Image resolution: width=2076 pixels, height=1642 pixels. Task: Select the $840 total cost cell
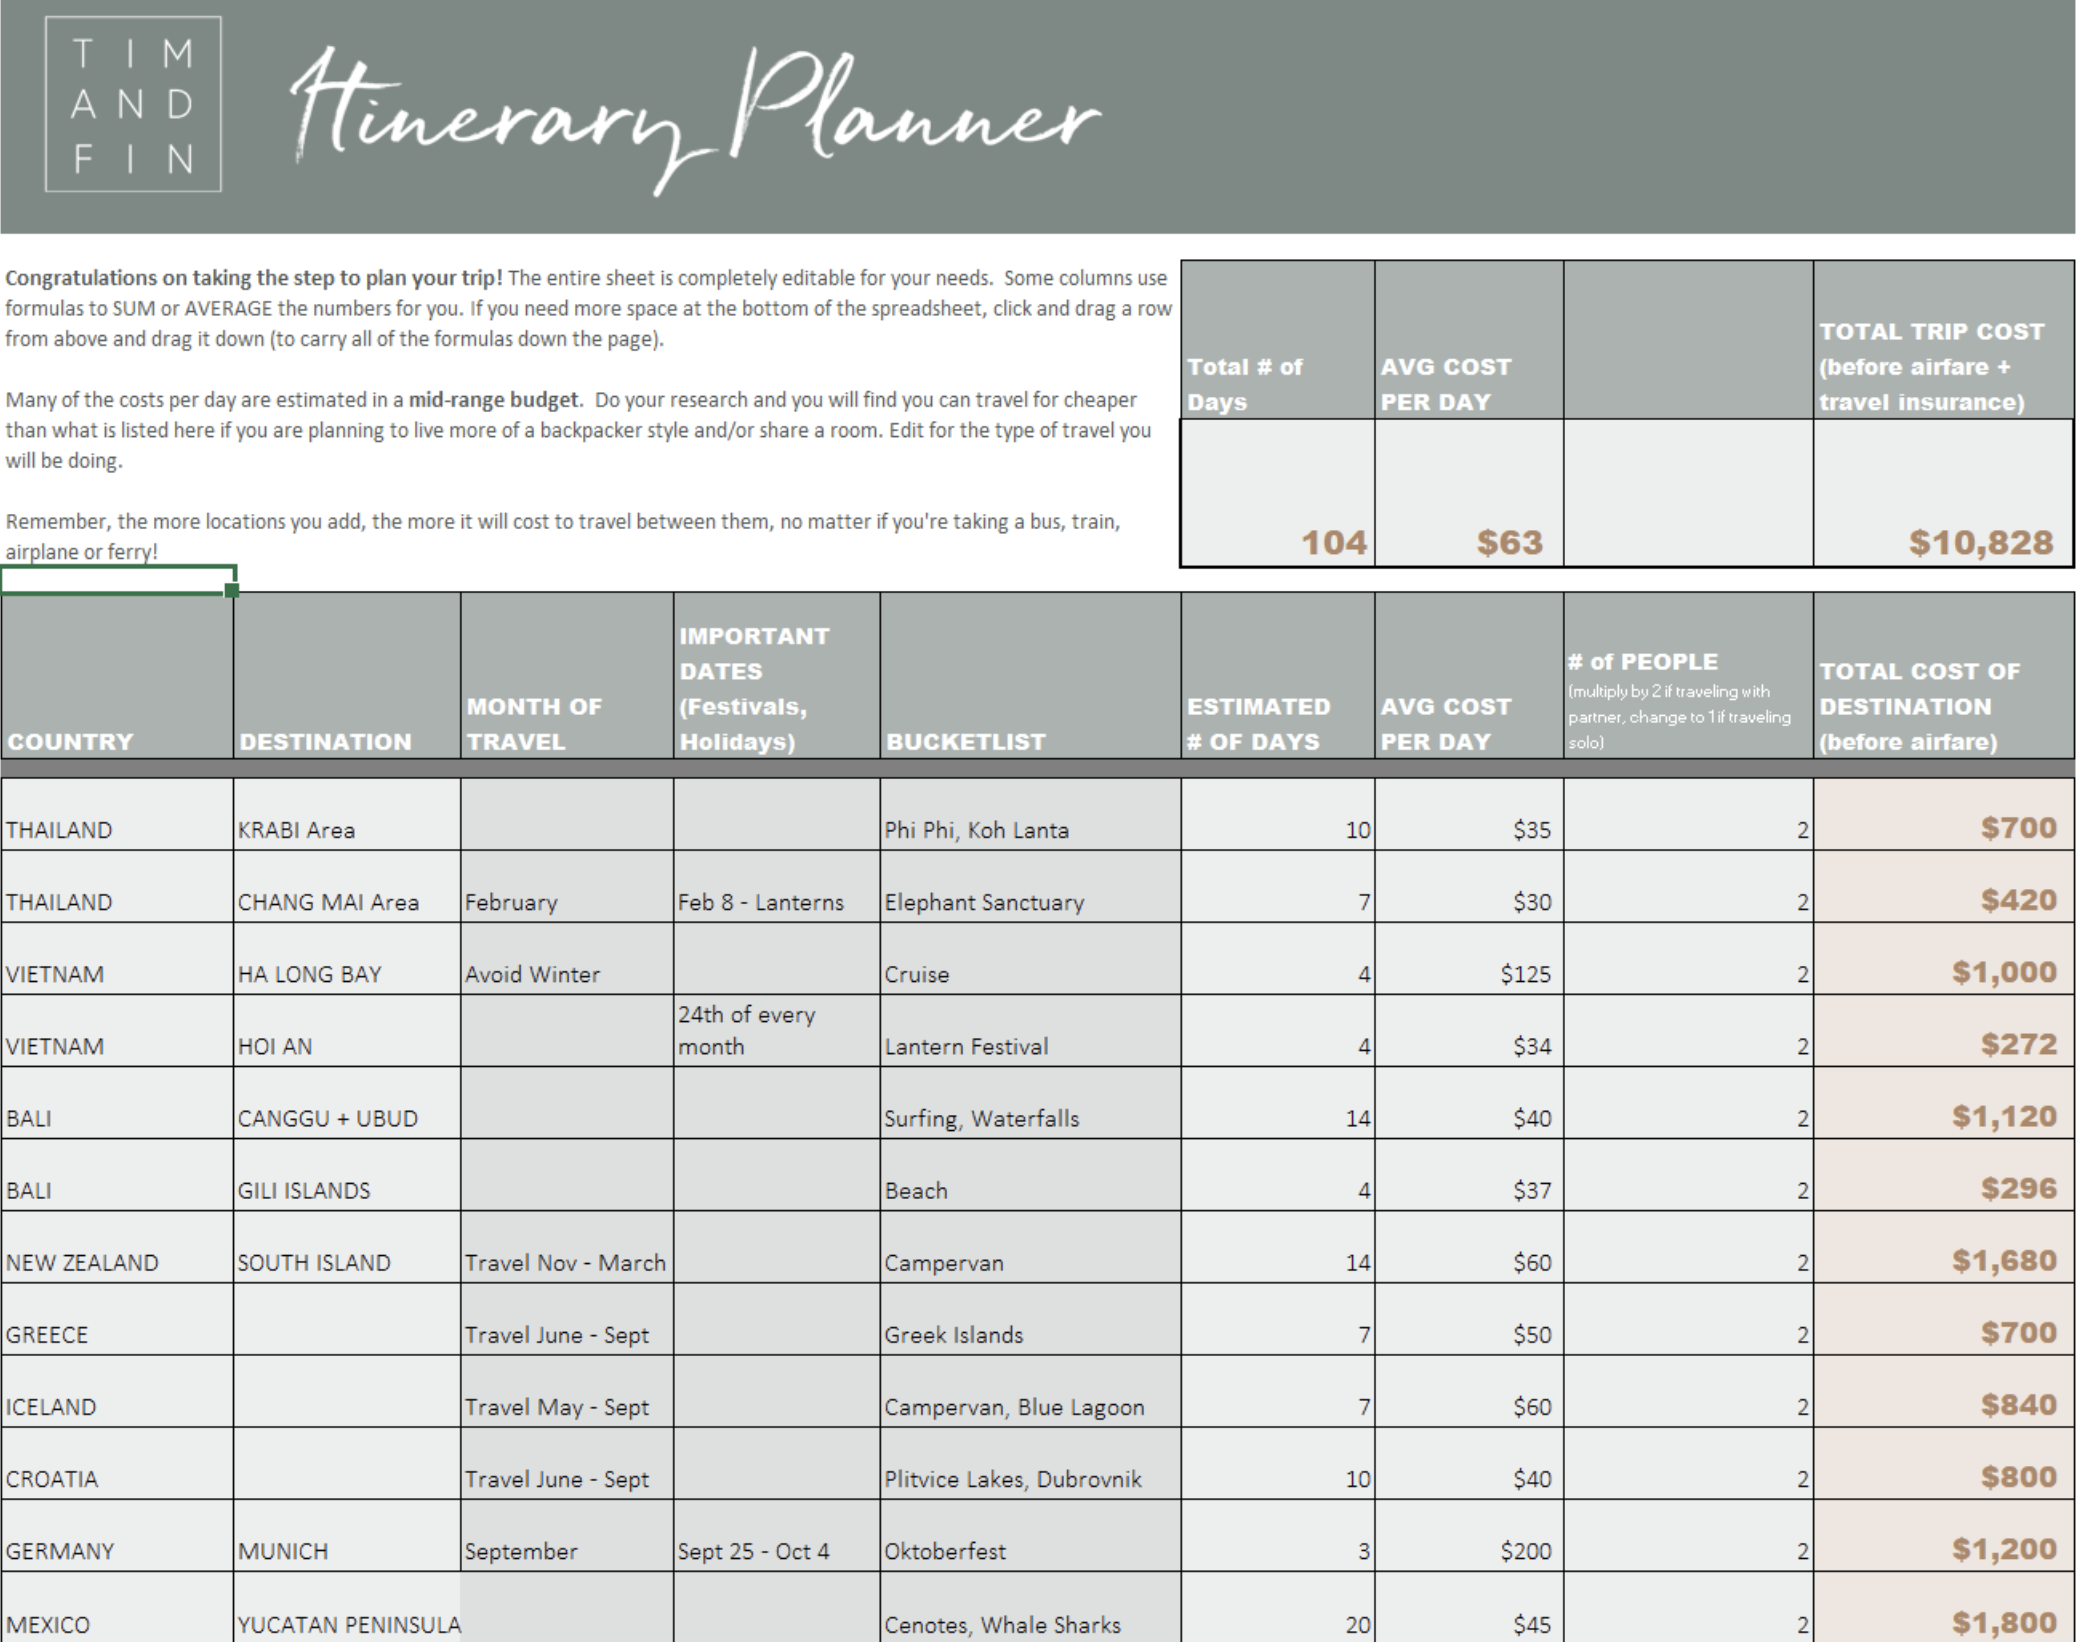point(1944,1391)
